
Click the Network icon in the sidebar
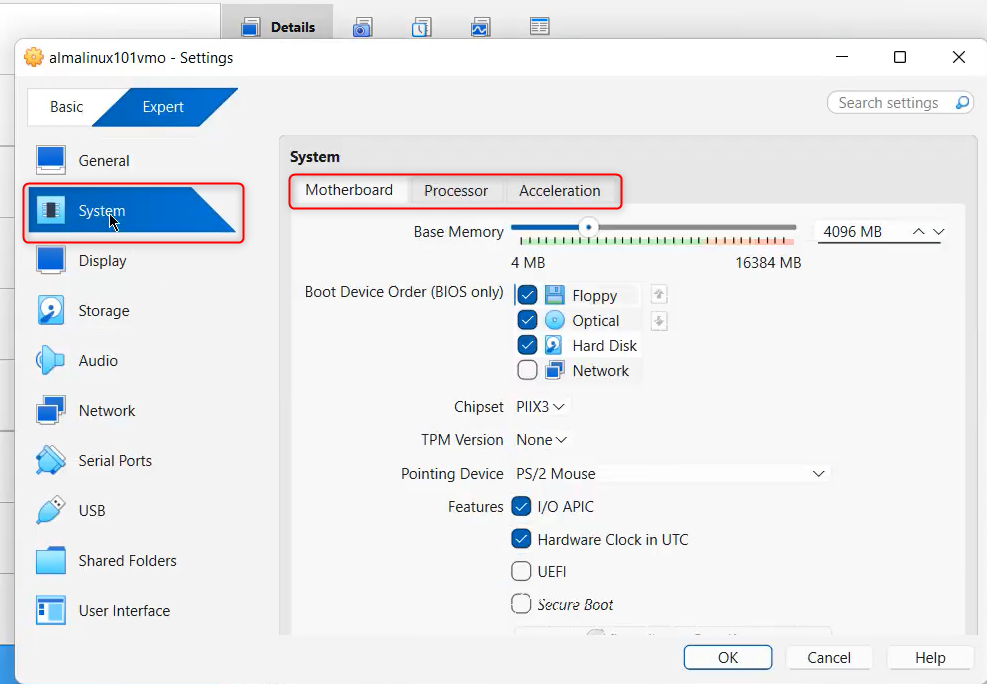click(51, 410)
